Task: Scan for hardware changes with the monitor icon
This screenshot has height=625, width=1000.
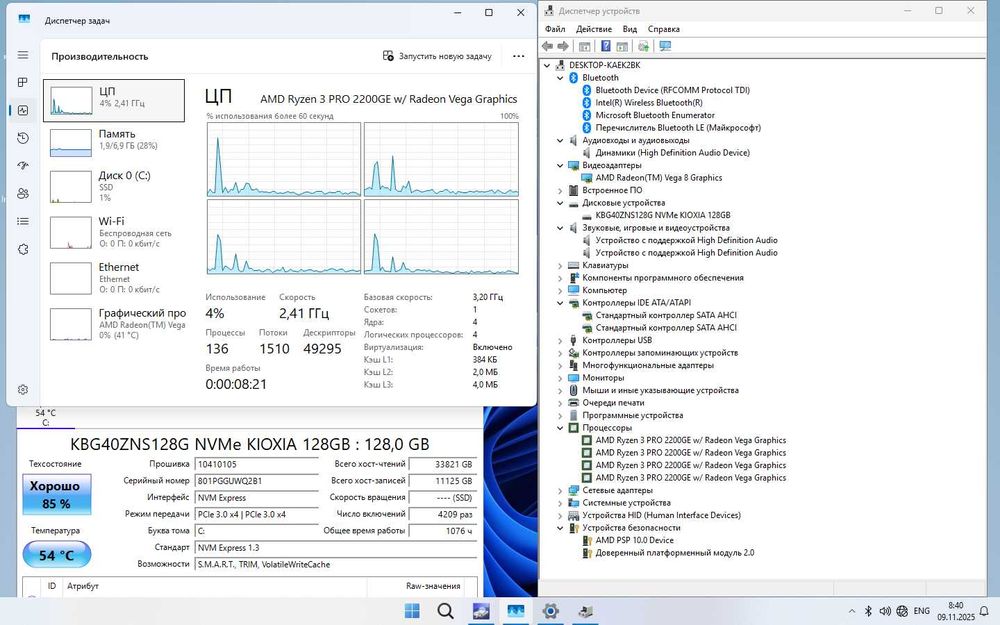Action: 665,46
